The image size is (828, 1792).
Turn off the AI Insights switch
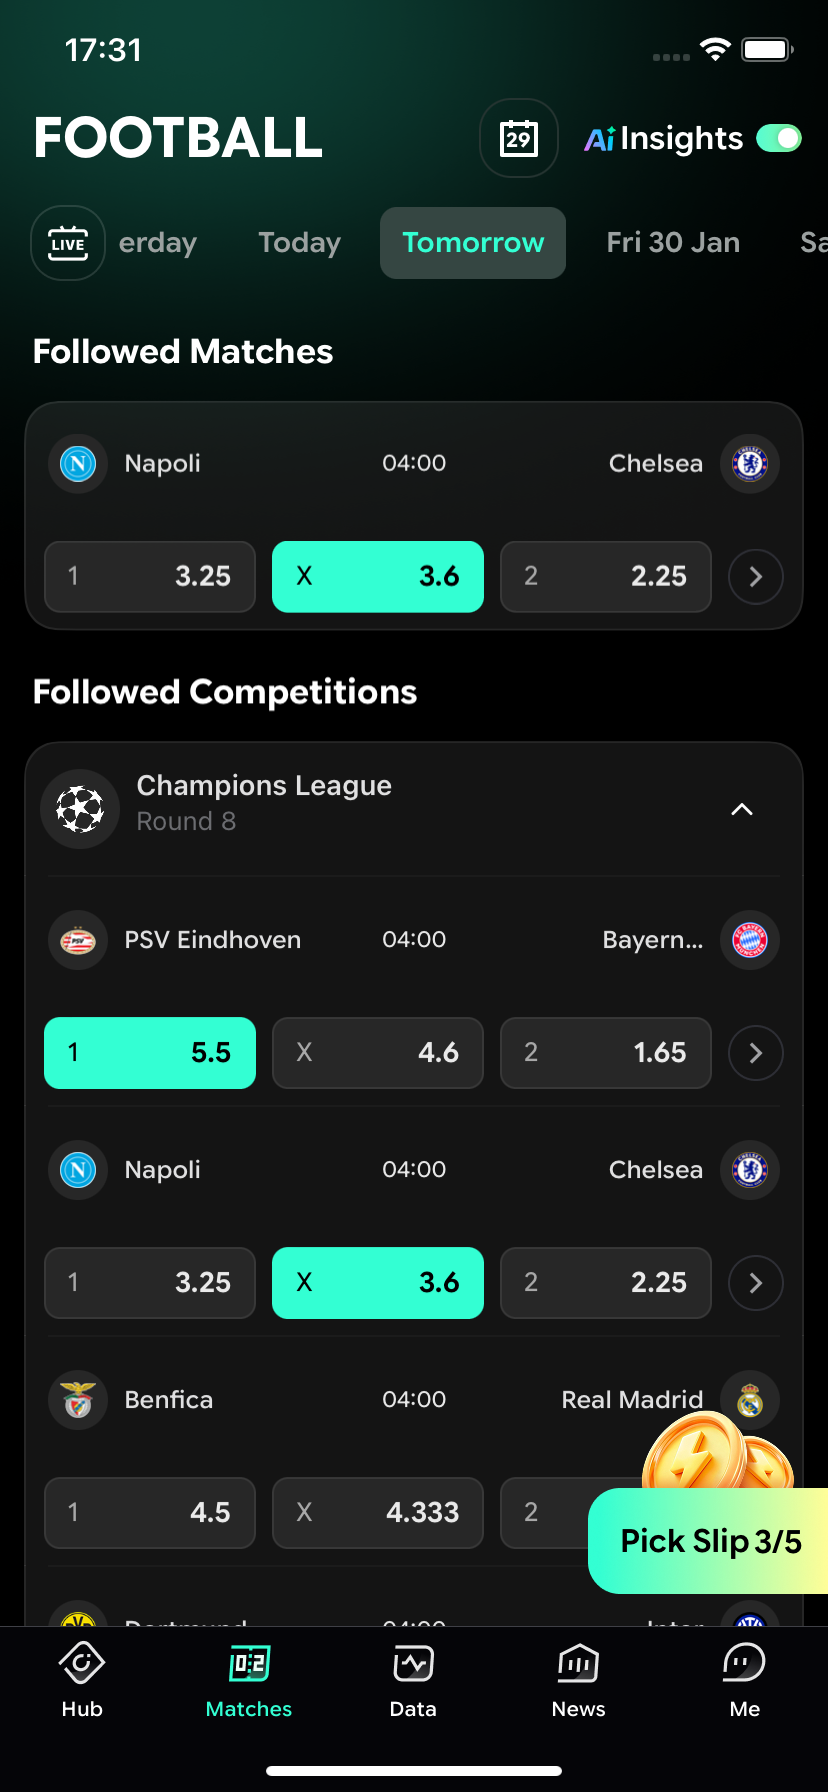[x=779, y=138]
